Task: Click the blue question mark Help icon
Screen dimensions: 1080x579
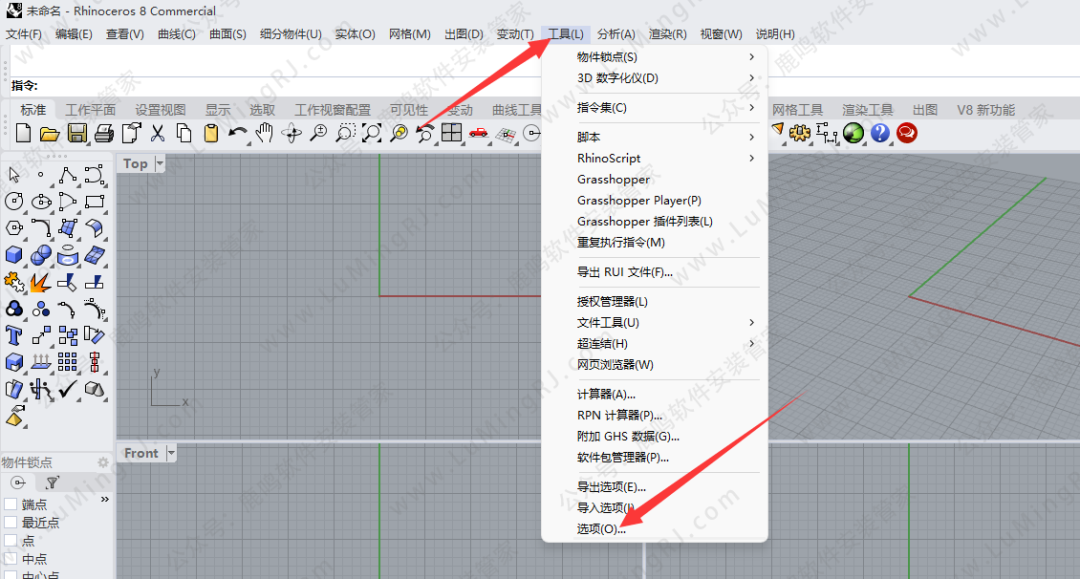Action: 880,133
